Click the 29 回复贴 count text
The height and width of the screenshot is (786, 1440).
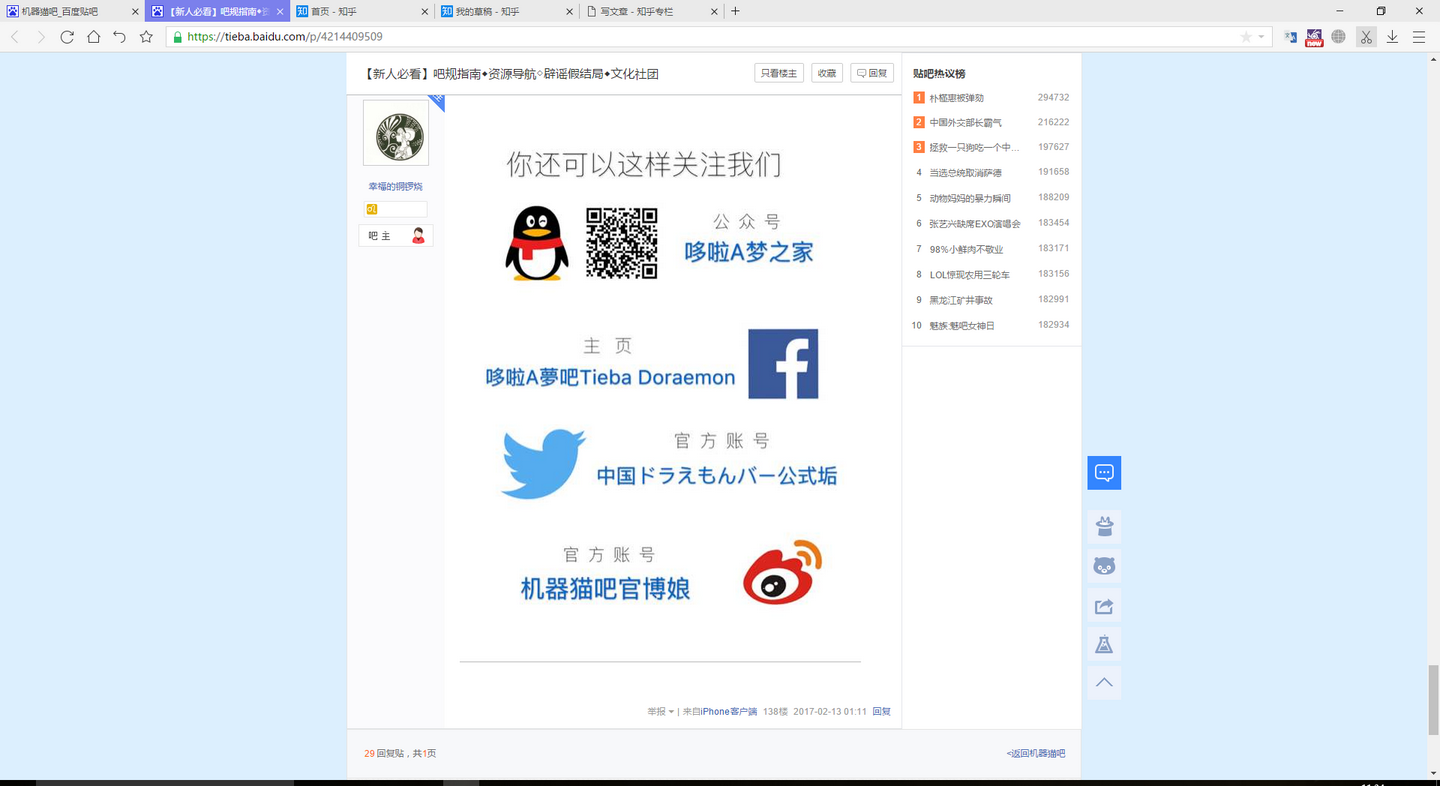coord(385,753)
